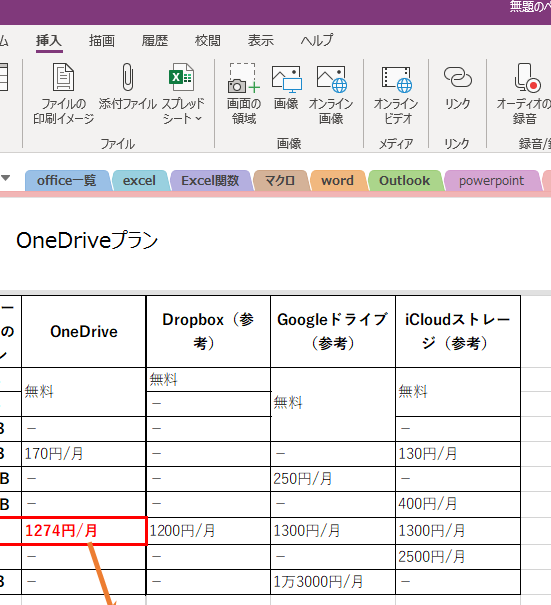Click the page title OneDriveプラン
The image size is (551, 605).
pyautogui.click(x=87, y=240)
